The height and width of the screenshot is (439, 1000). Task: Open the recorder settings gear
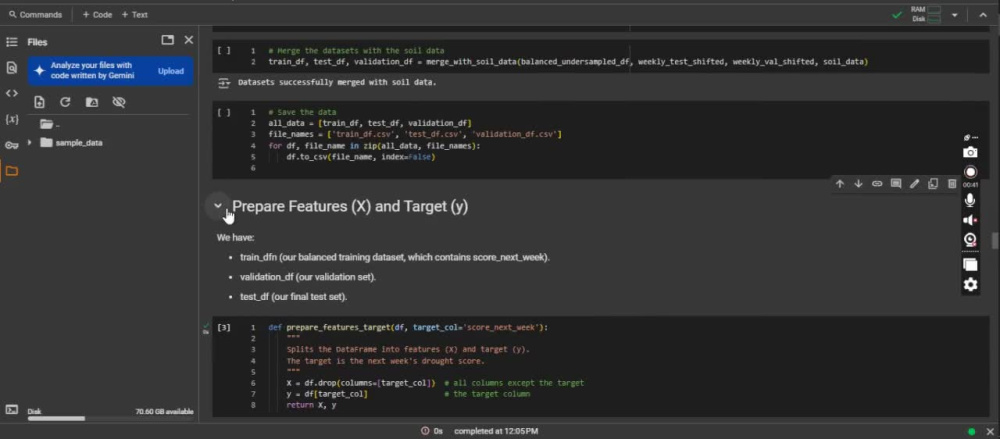970,285
